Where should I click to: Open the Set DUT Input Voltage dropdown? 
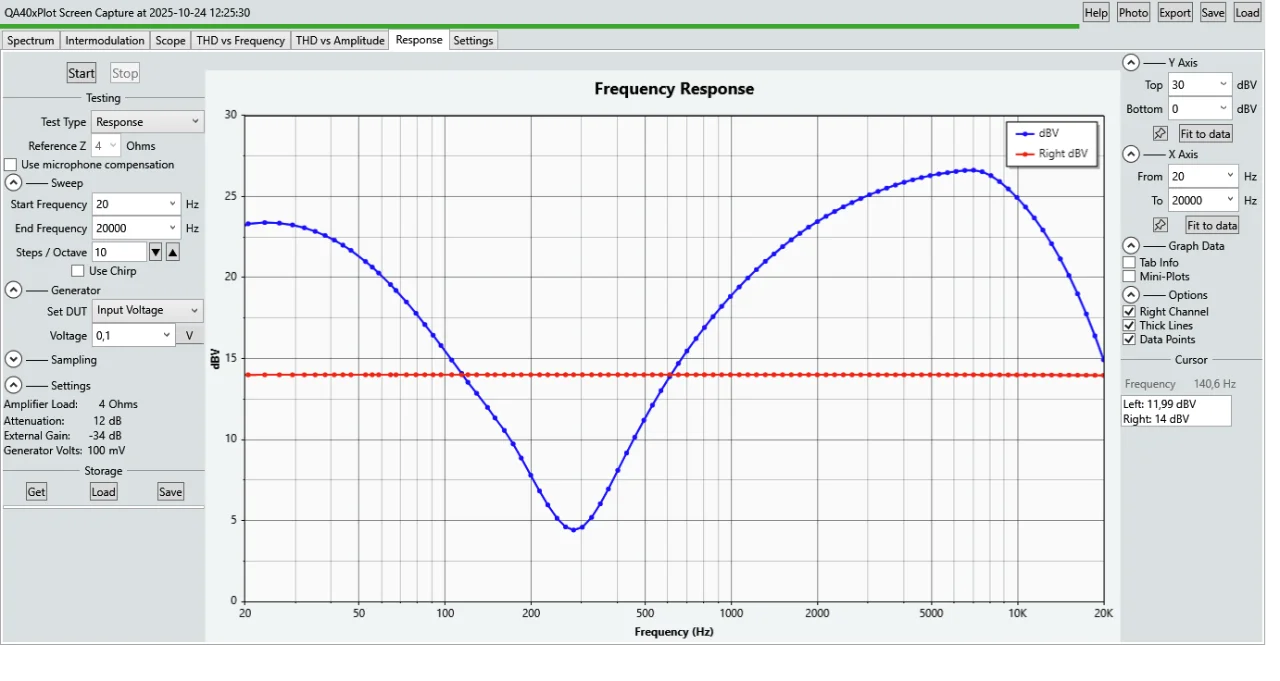(148, 311)
